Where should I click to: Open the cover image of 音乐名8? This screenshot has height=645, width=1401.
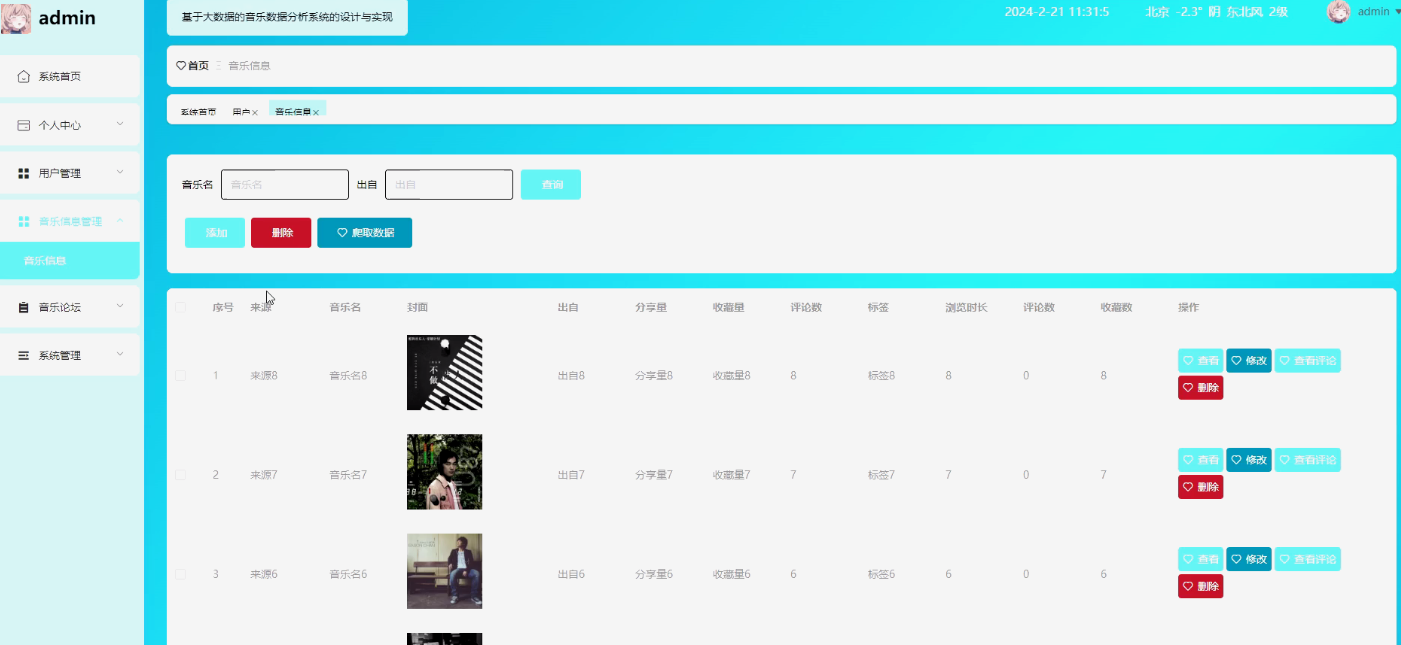(444, 372)
